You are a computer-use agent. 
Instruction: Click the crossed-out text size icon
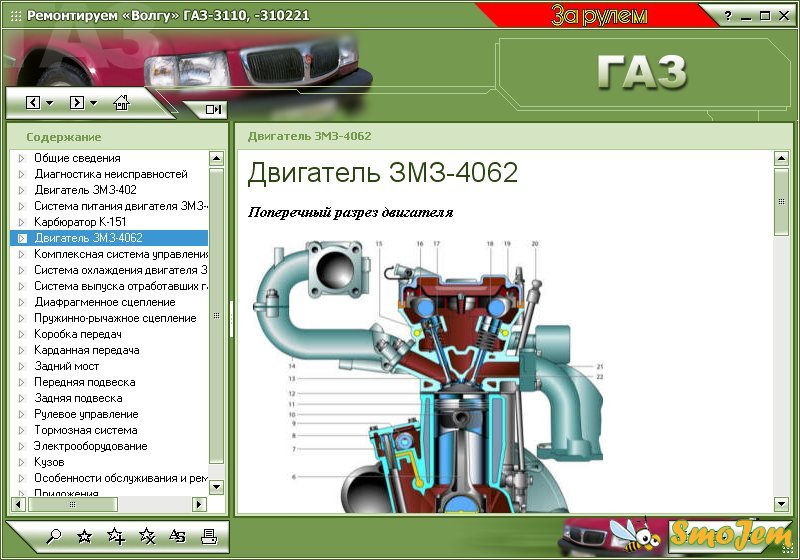coord(178,537)
